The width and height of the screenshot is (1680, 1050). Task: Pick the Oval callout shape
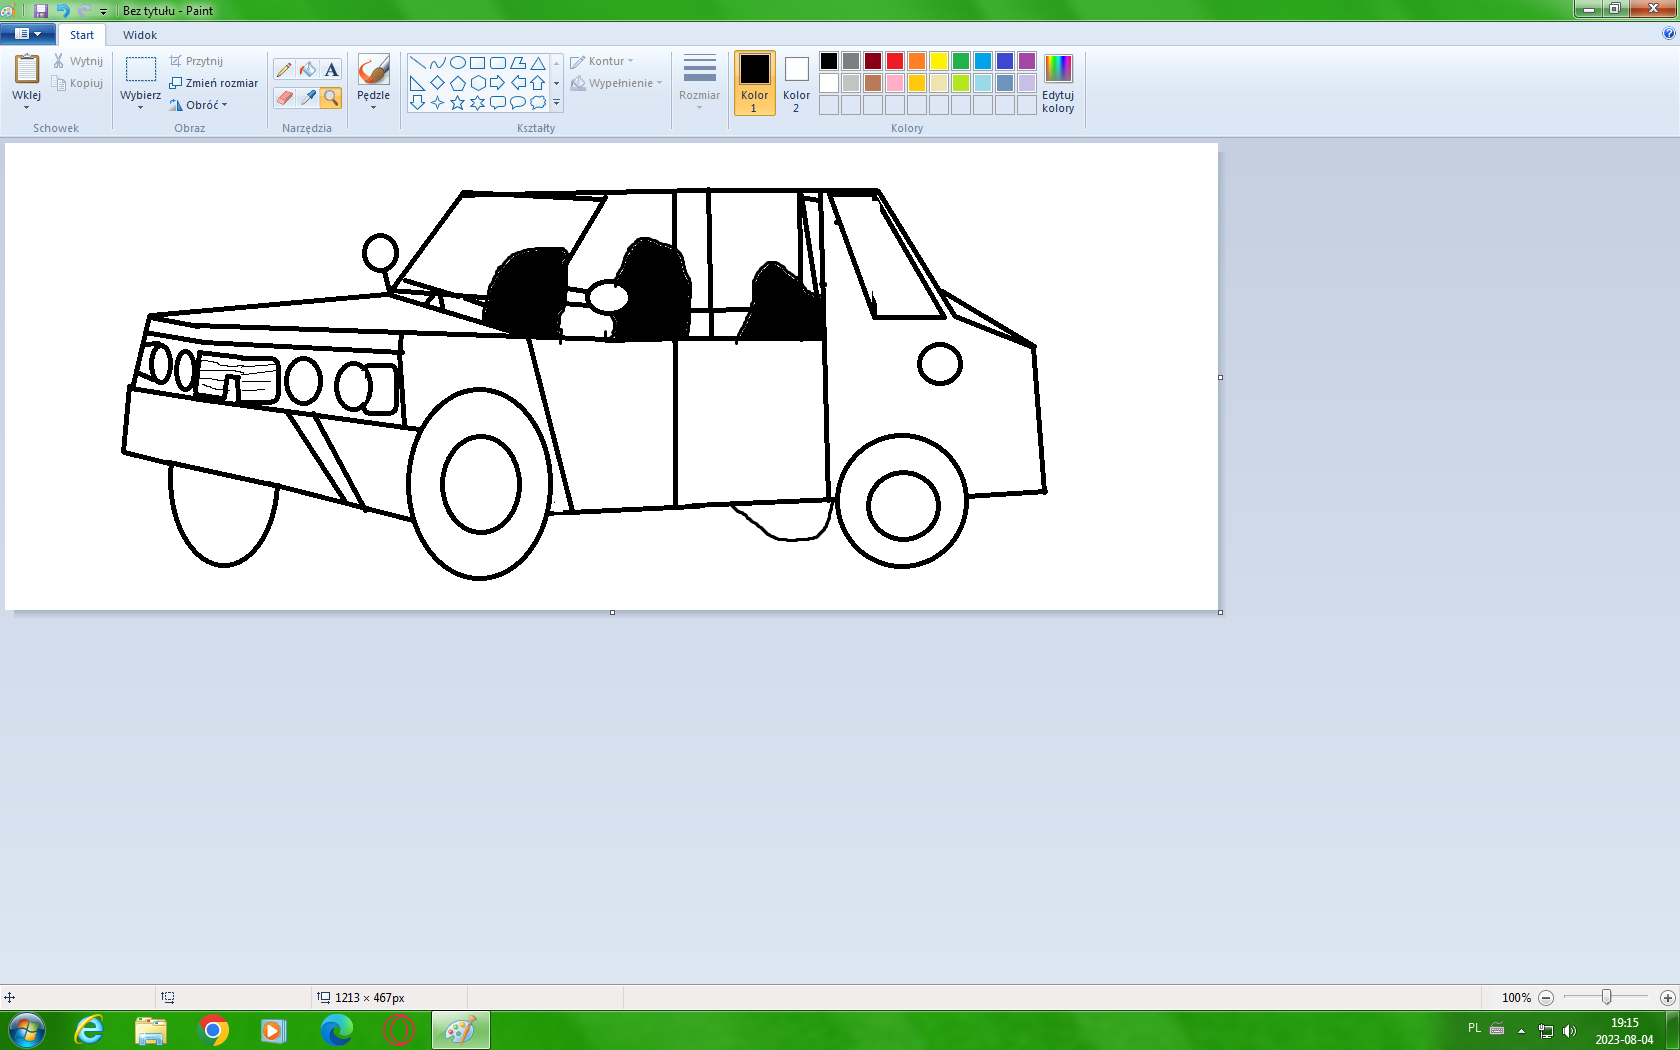(518, 103)
